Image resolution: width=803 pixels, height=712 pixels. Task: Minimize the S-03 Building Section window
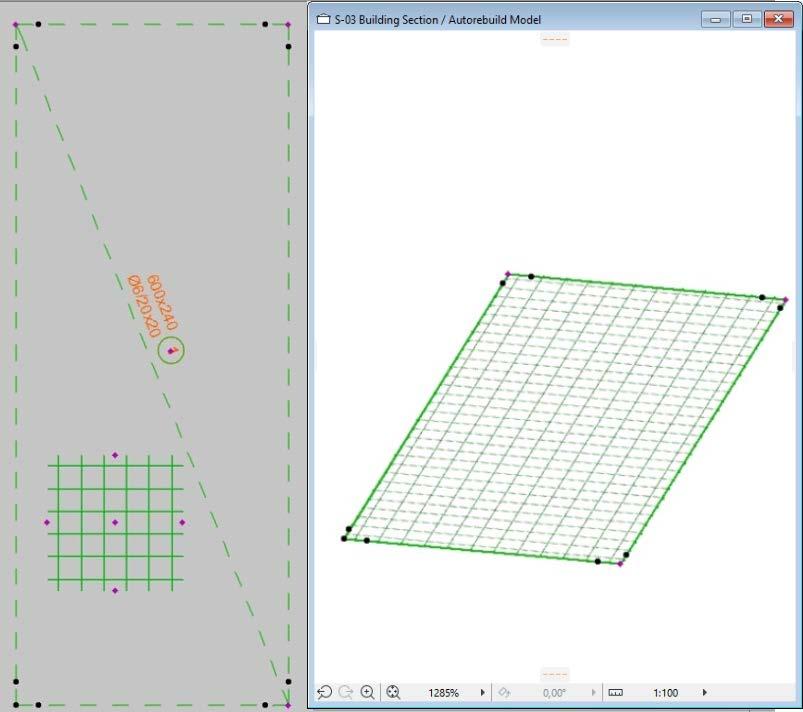click(x=715, y=19)
